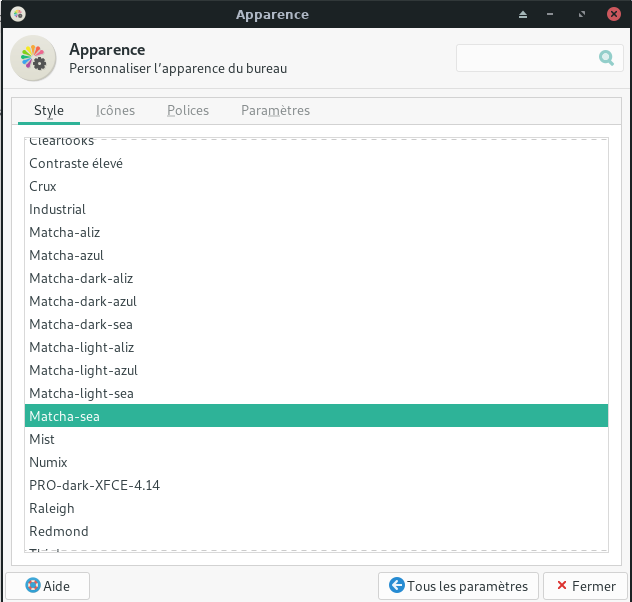This screenshot has width=632, height=602.
Task: Pick the PRO-dark-XFCE-4.14 theme
Action: coord(94,485)
